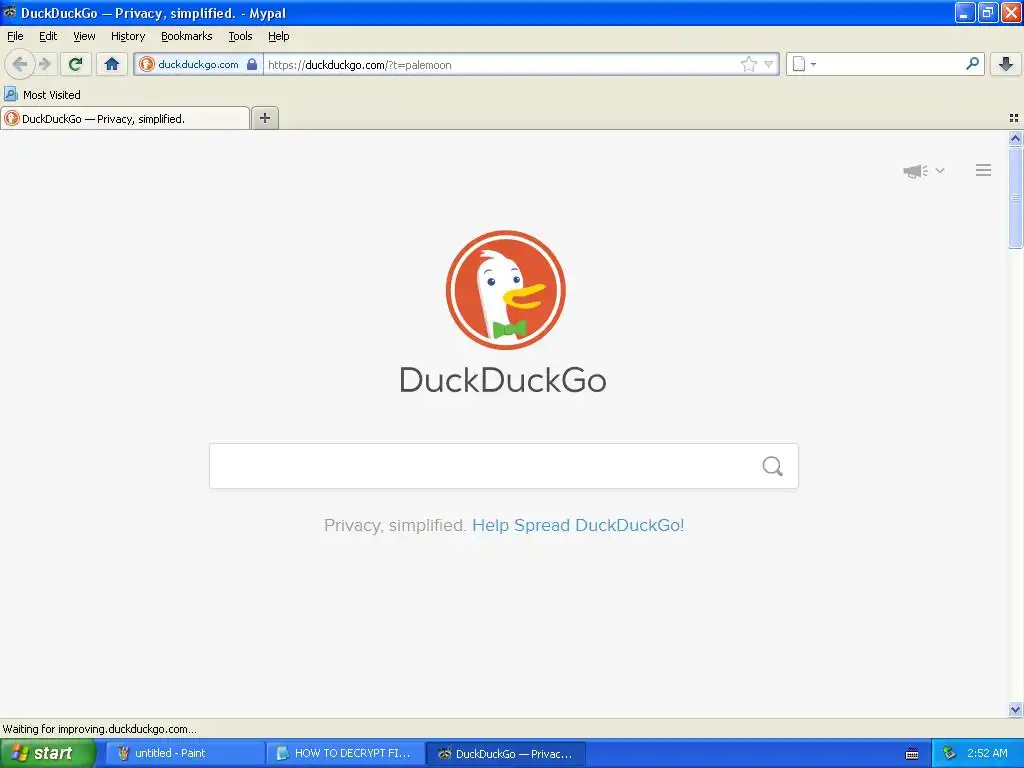The height and width of the screenshot is (768, 1024).
Task: Select the DuckDuckGo — Privacy, simplified tab
Action: [x=125, y=118]
